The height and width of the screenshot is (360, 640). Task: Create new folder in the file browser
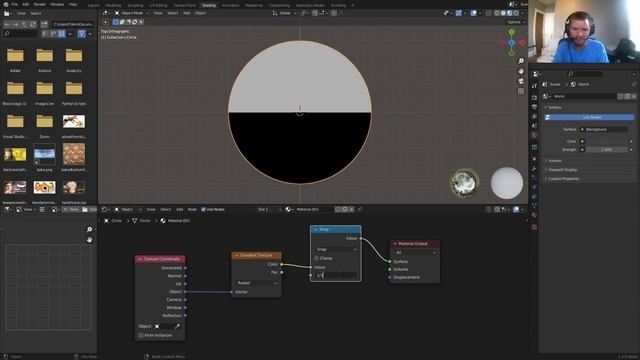pos(44,24)
